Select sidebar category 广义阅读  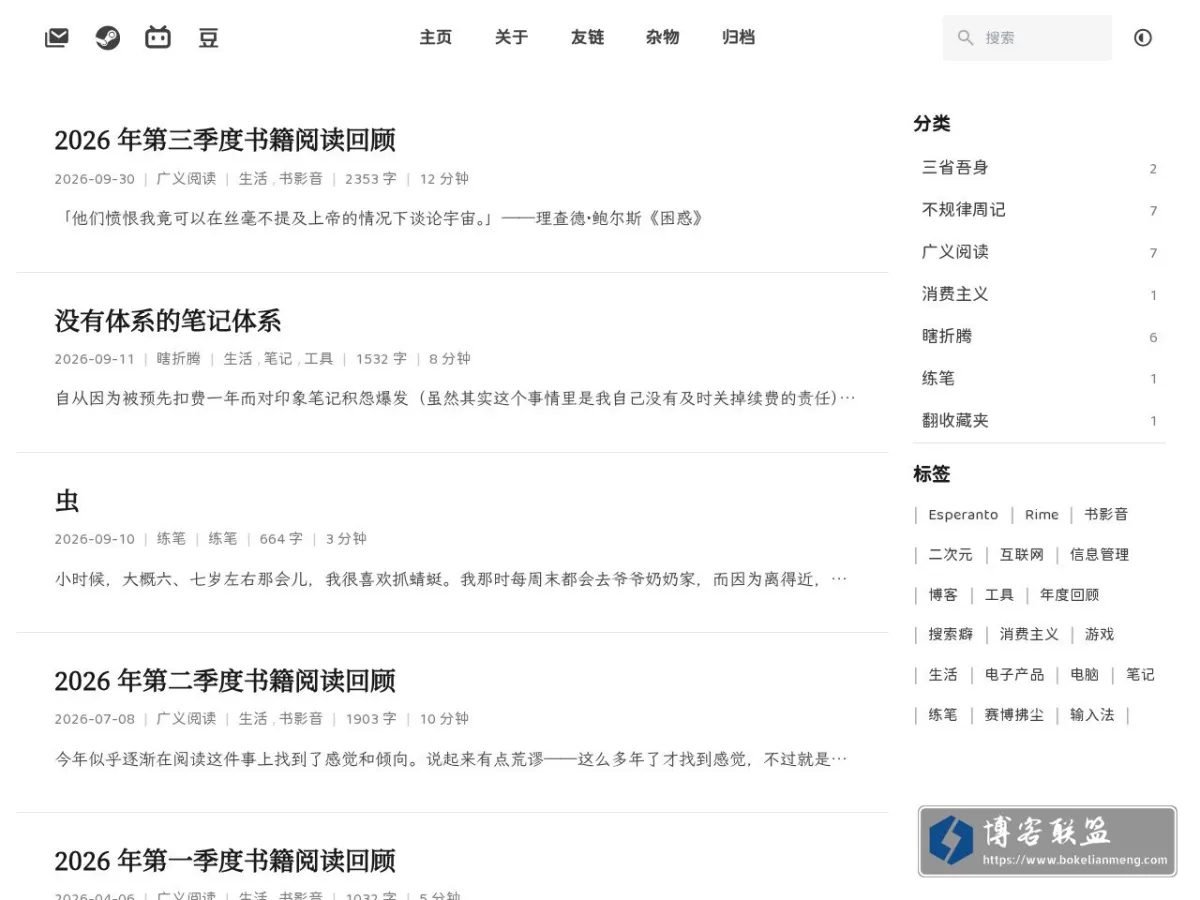[x=1039, y=252]
